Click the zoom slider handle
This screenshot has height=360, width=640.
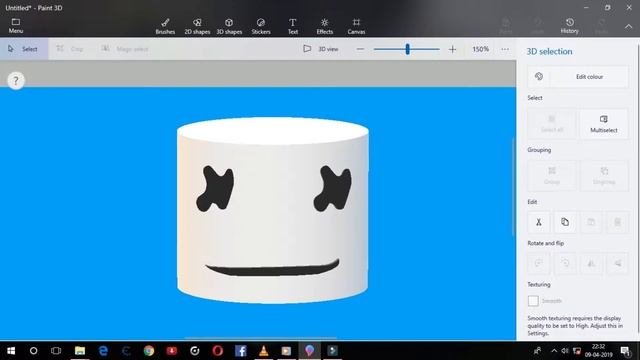coord(407,49)
